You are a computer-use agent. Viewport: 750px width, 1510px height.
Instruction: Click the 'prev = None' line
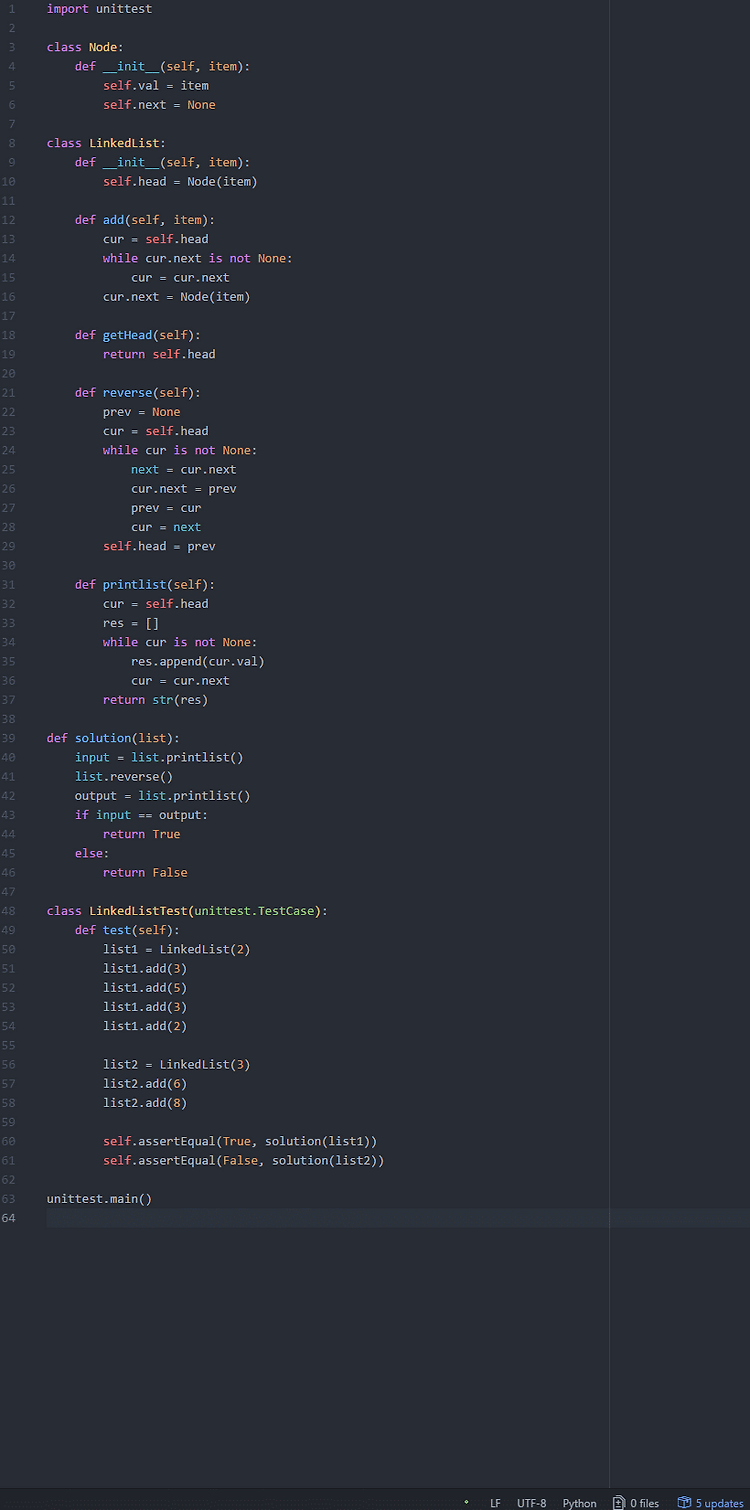tap(142, 412)
